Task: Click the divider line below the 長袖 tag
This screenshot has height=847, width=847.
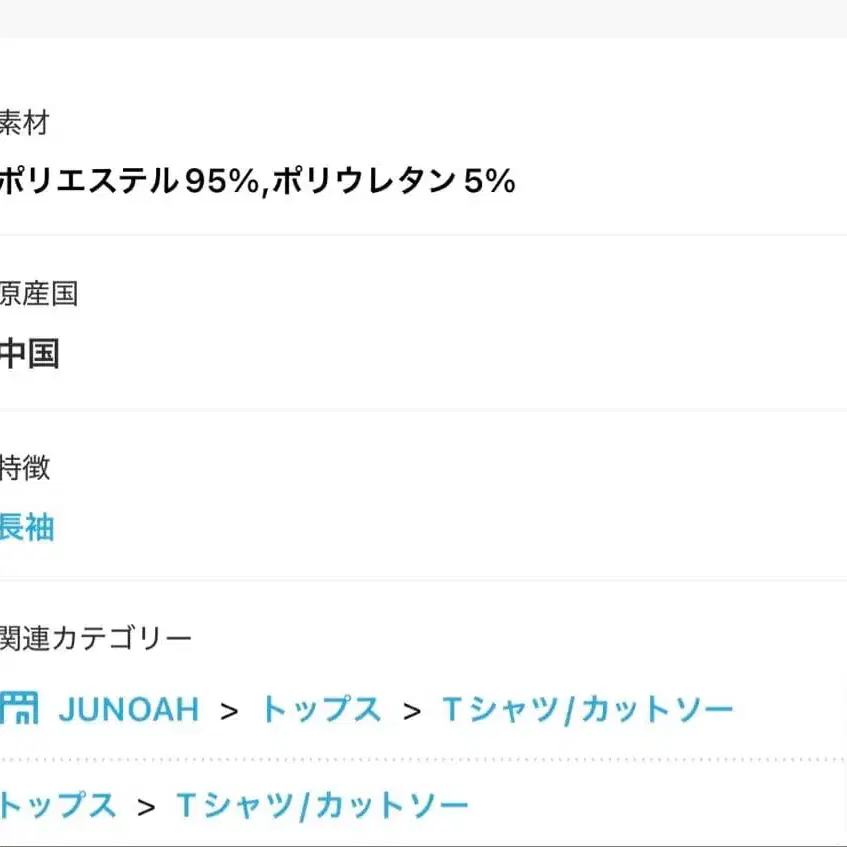Action: pyautogui.click(x=423, y=580)
